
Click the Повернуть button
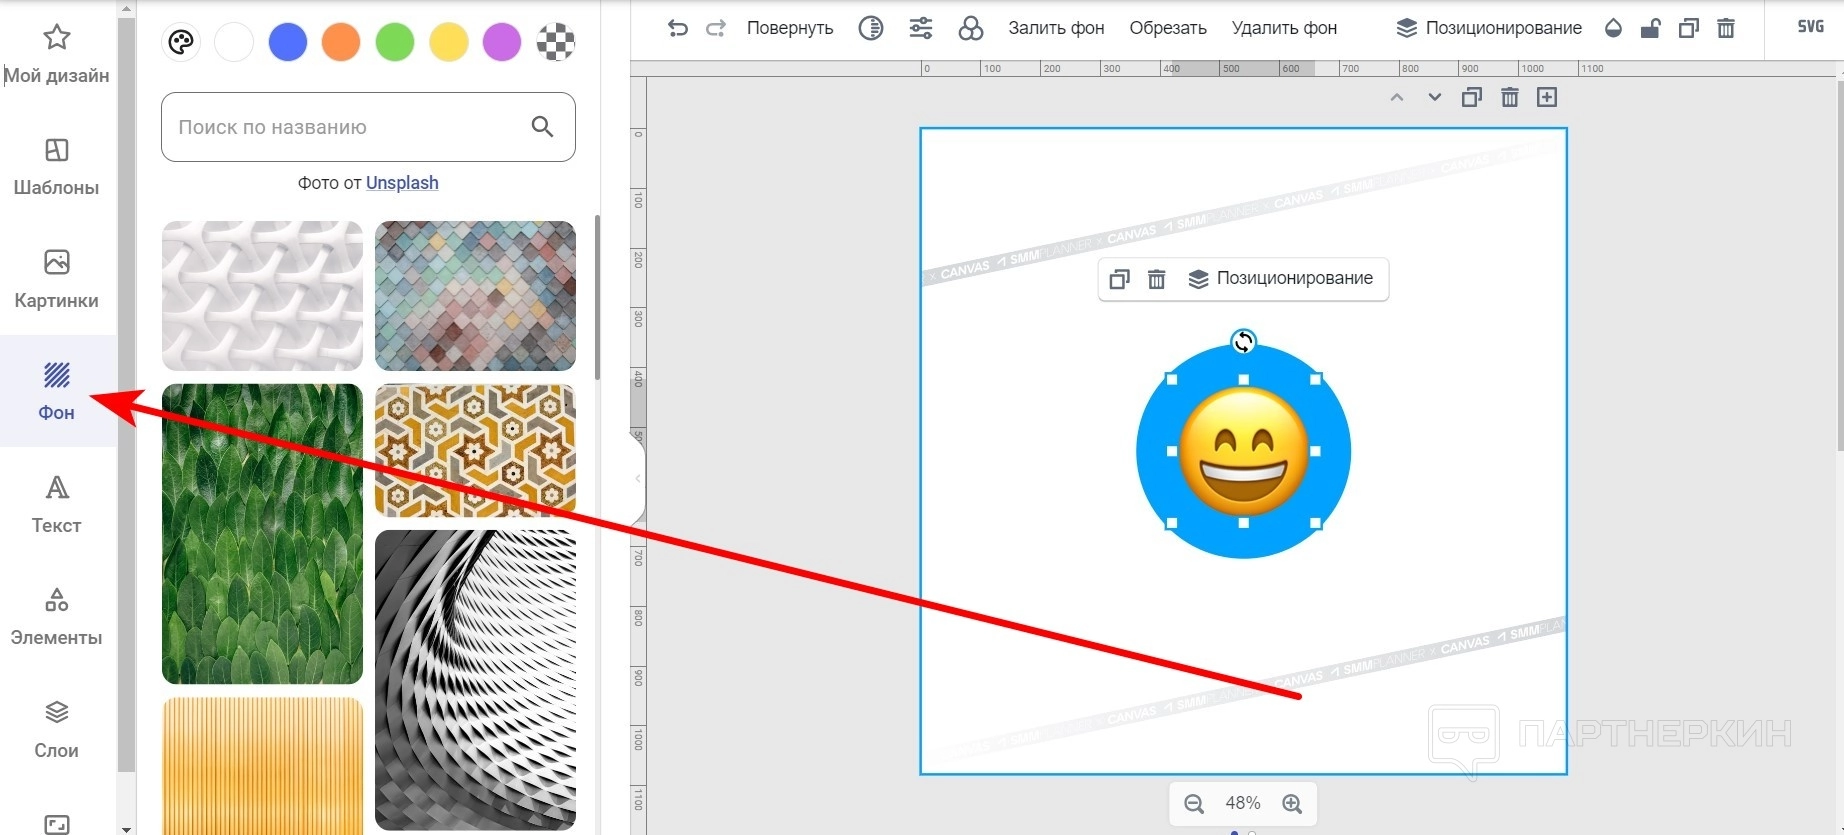click(x=790, y=28)
